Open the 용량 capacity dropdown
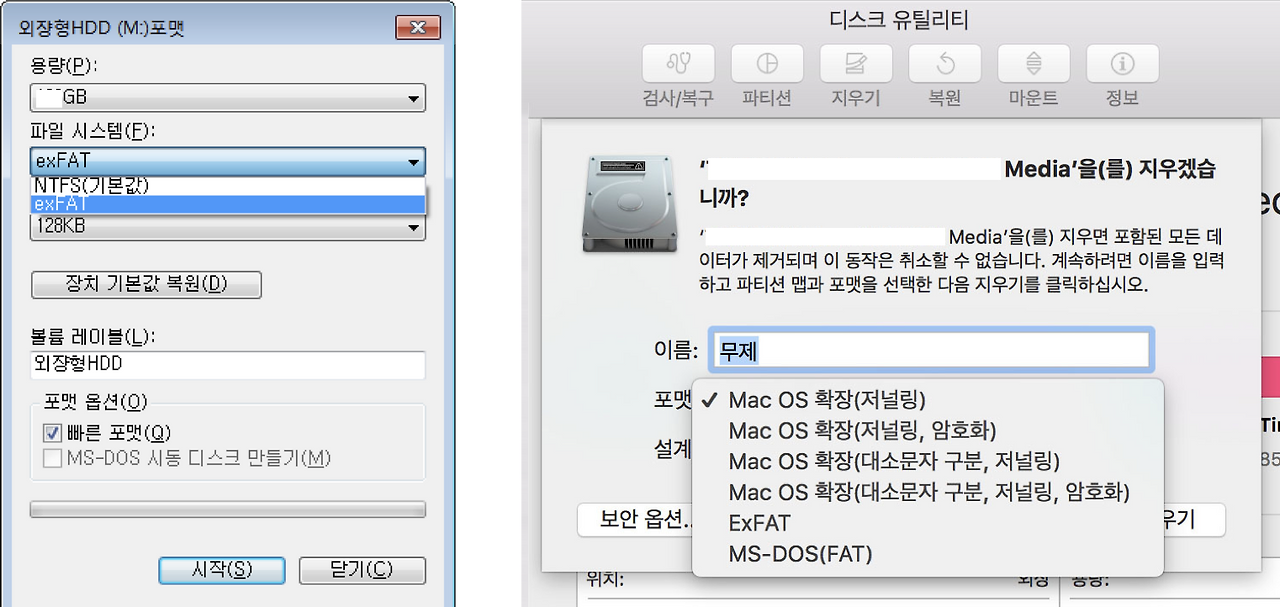The width and height of the screenshot is (1280, 607). [x=227, y=98]
